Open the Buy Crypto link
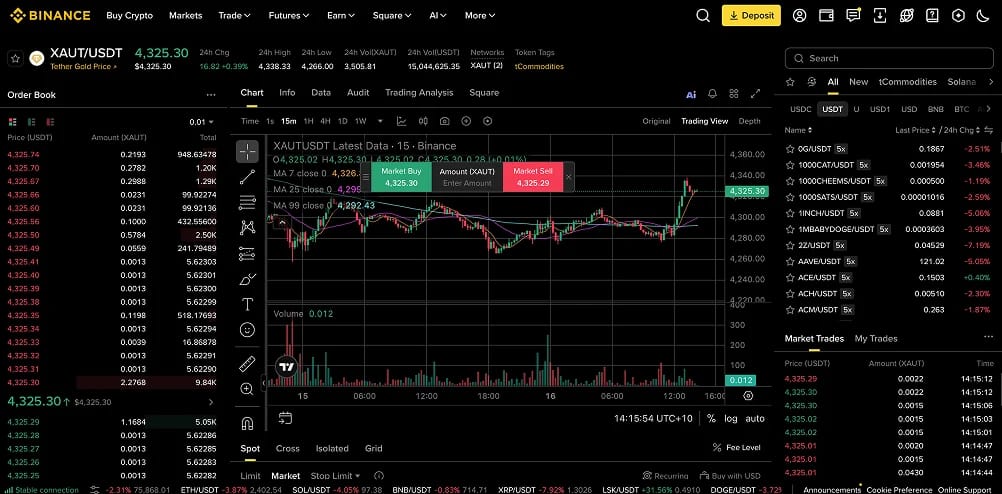The image size is (1002, 494). [x=130, y=15]
